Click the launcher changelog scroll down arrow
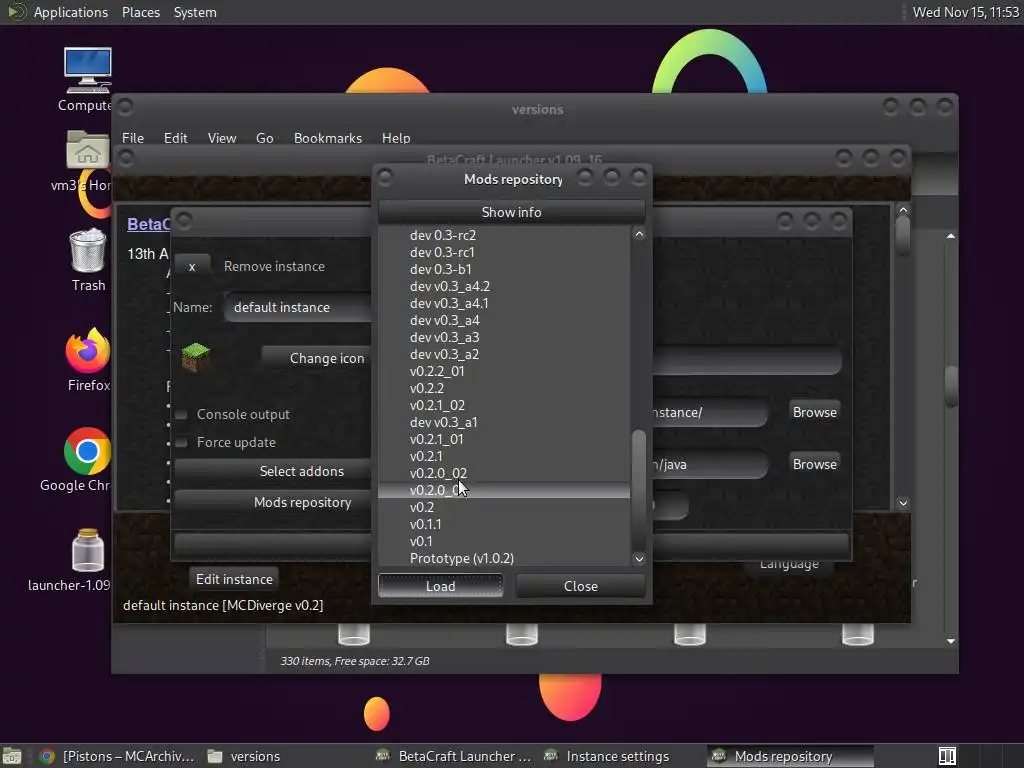Screen dimensions: 1024x768 pos(903,503)
